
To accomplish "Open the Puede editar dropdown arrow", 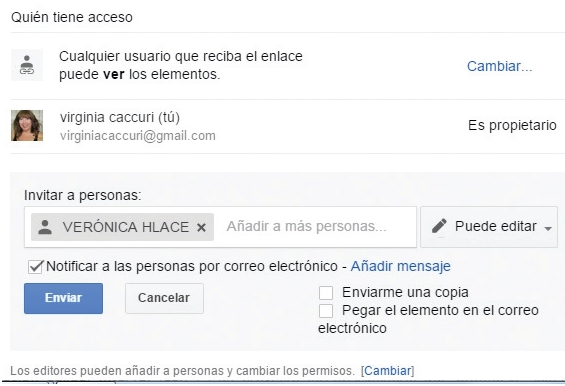I will tap(548, 228).
